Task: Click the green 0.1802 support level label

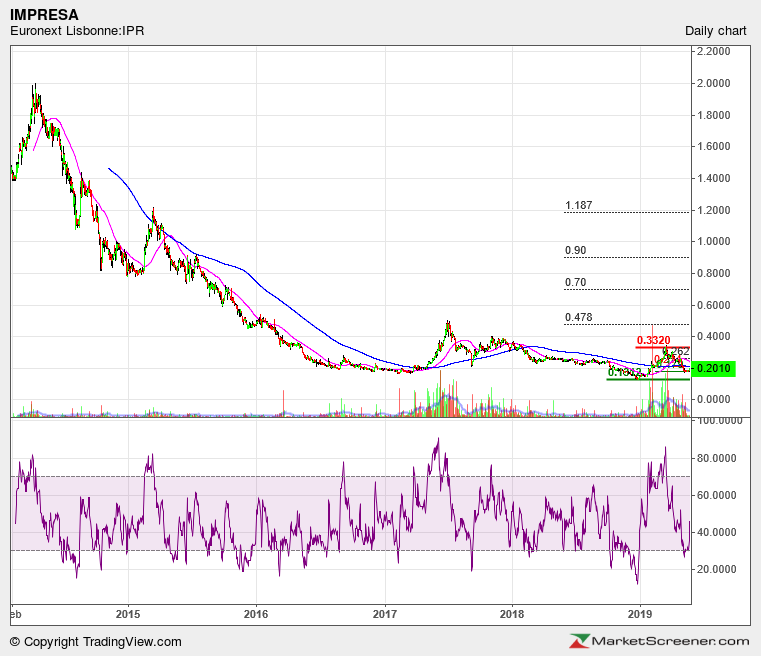Action: (x=625, y=373)
